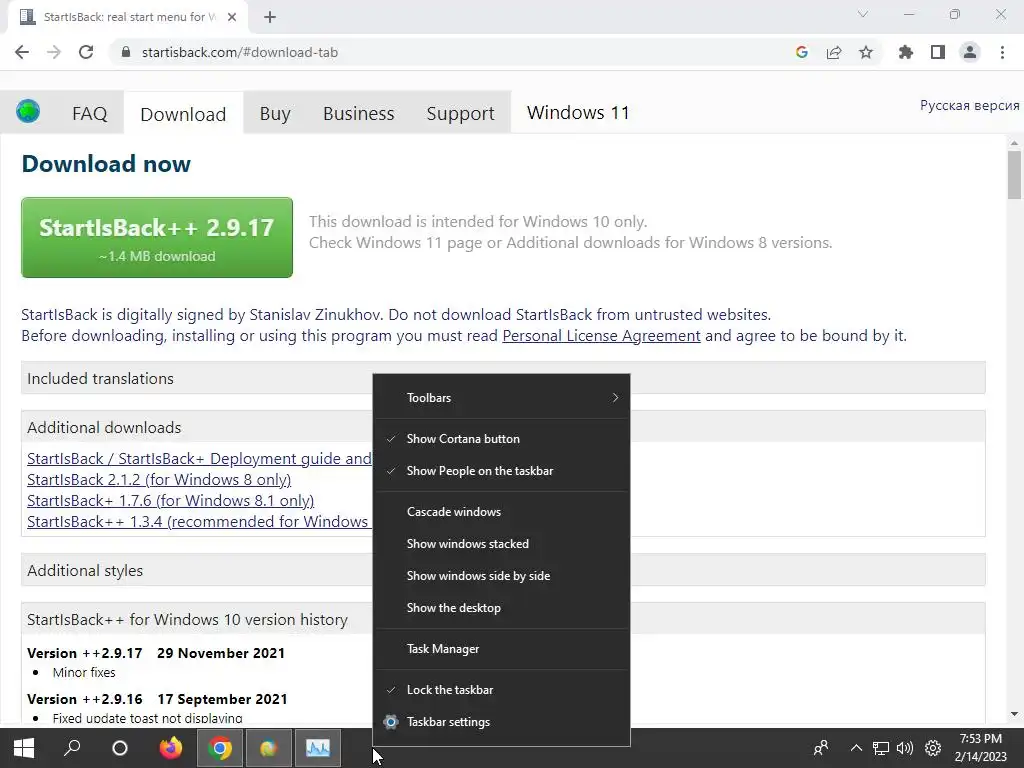Open the side panel icon
Image resolution: width=1024 pixels, height=768 pixels.
[x=938, y=52]
